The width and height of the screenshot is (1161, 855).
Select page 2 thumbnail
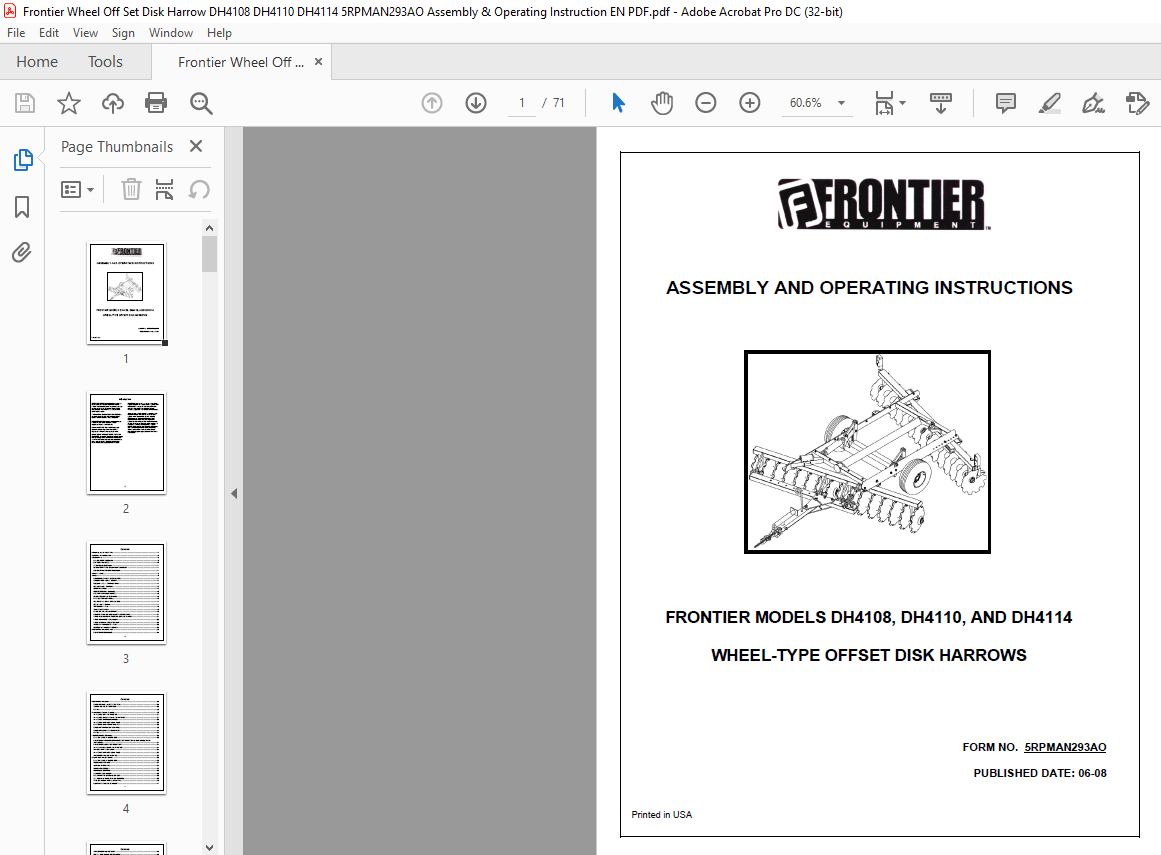coord(127,443)
